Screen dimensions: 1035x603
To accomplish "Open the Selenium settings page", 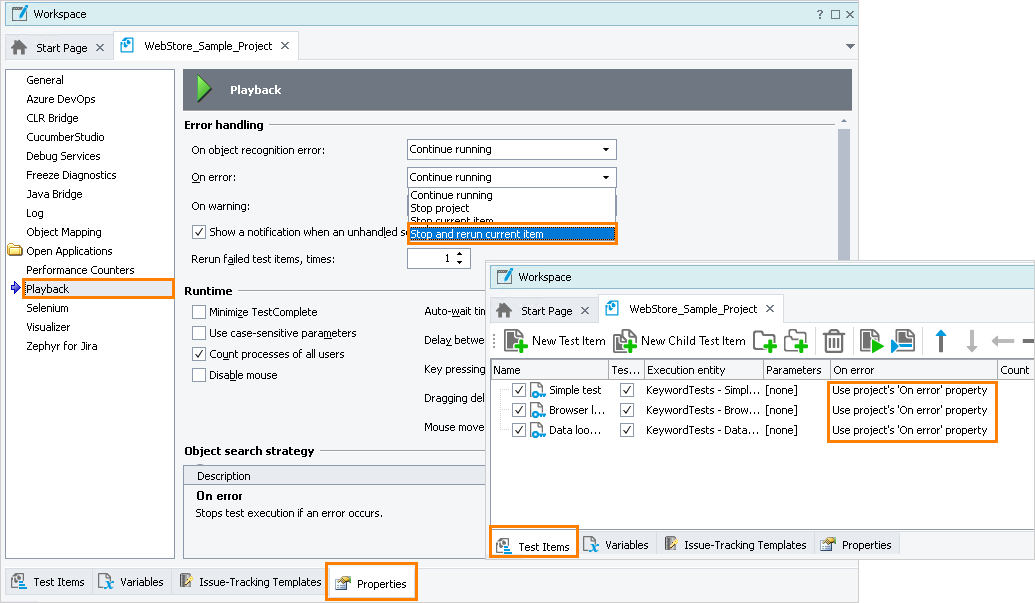I will (48, 308).
